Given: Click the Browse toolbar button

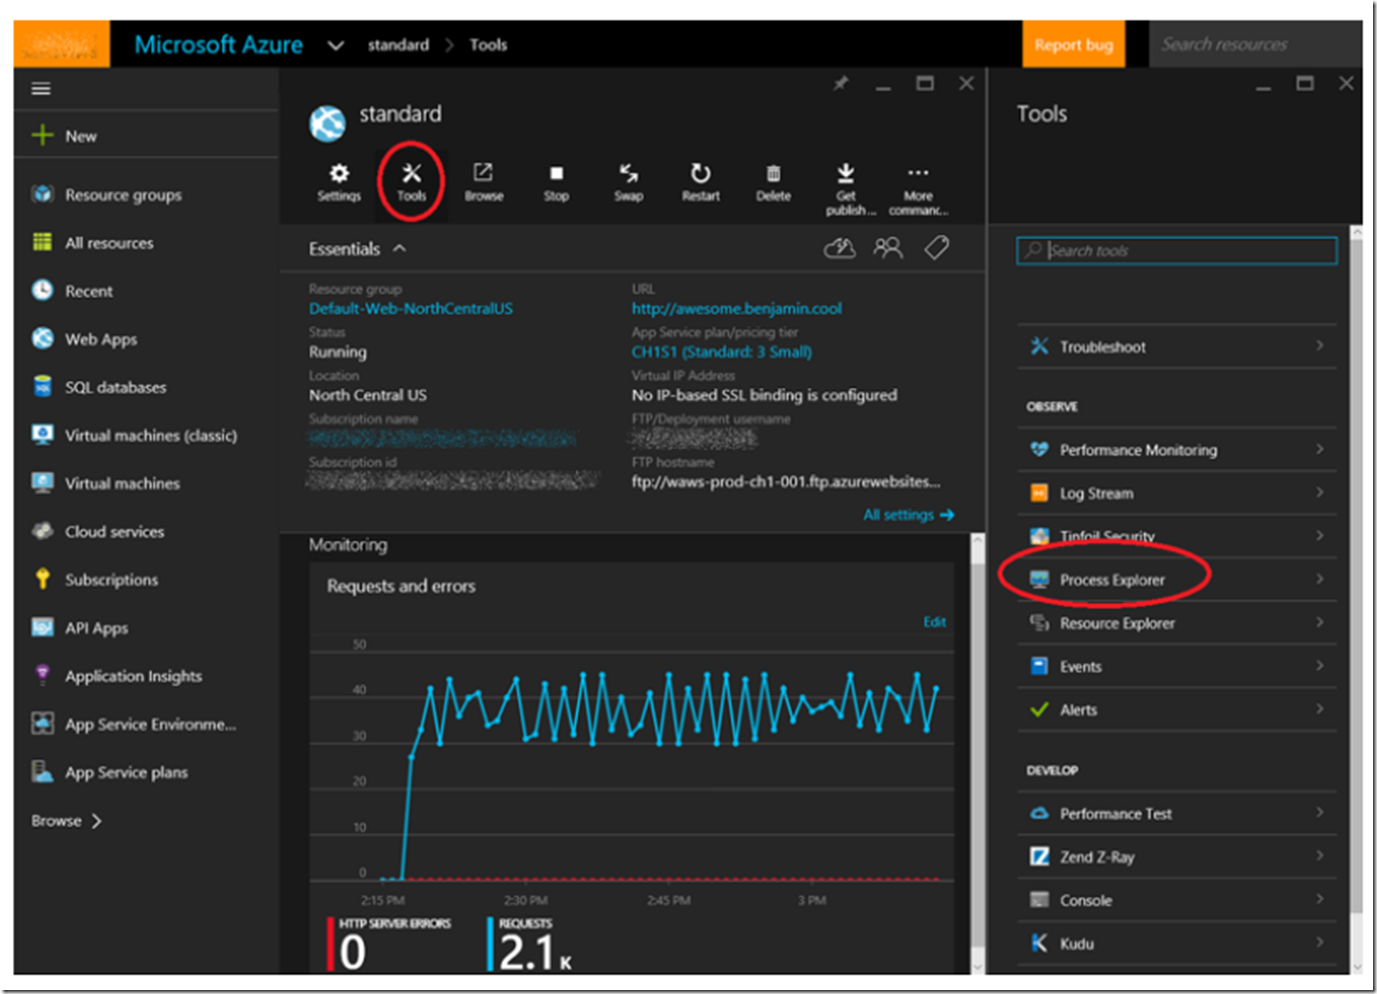Looking at the screenshot, I should [x=484, y=183].
